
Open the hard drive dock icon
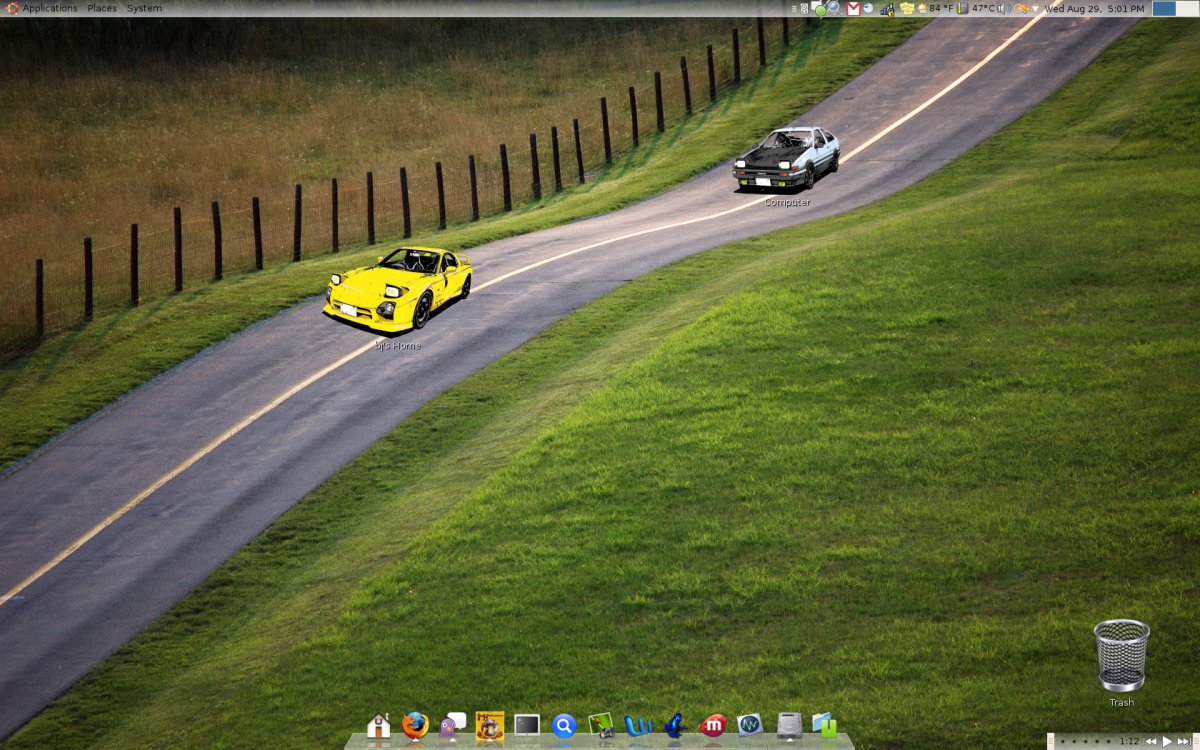(789, 725)
